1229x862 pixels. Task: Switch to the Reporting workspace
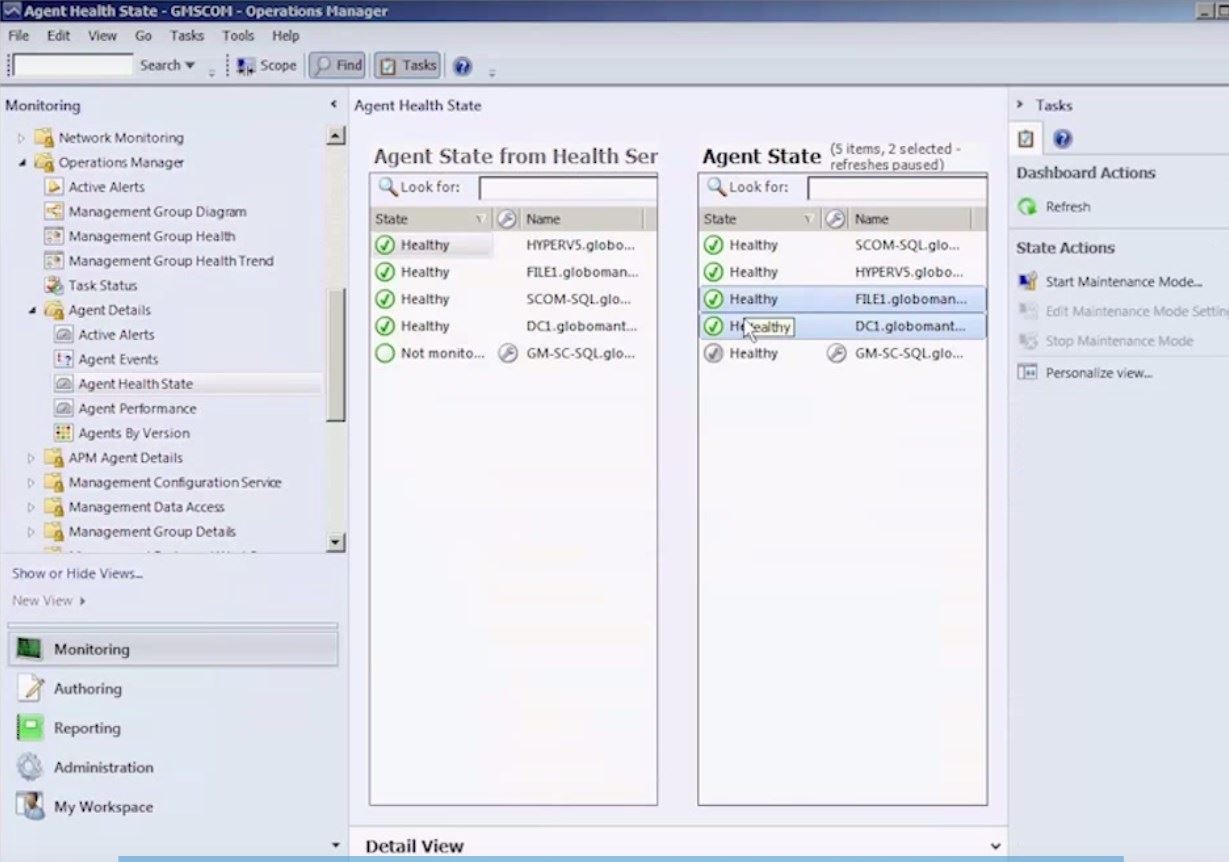click(x=173, y=728)
